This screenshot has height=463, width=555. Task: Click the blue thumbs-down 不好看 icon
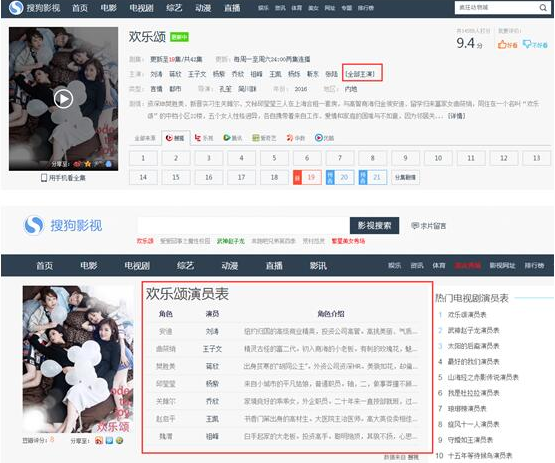[x=527, y=45]
